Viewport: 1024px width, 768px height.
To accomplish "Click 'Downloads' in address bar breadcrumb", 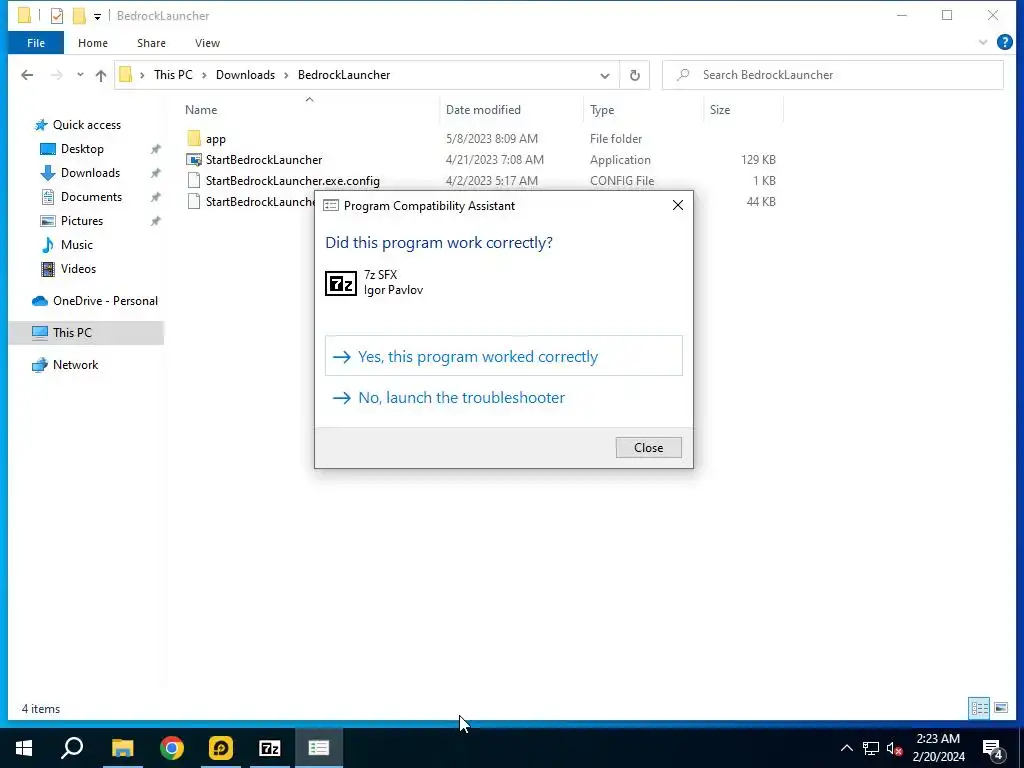I will (x=246, y=74).
